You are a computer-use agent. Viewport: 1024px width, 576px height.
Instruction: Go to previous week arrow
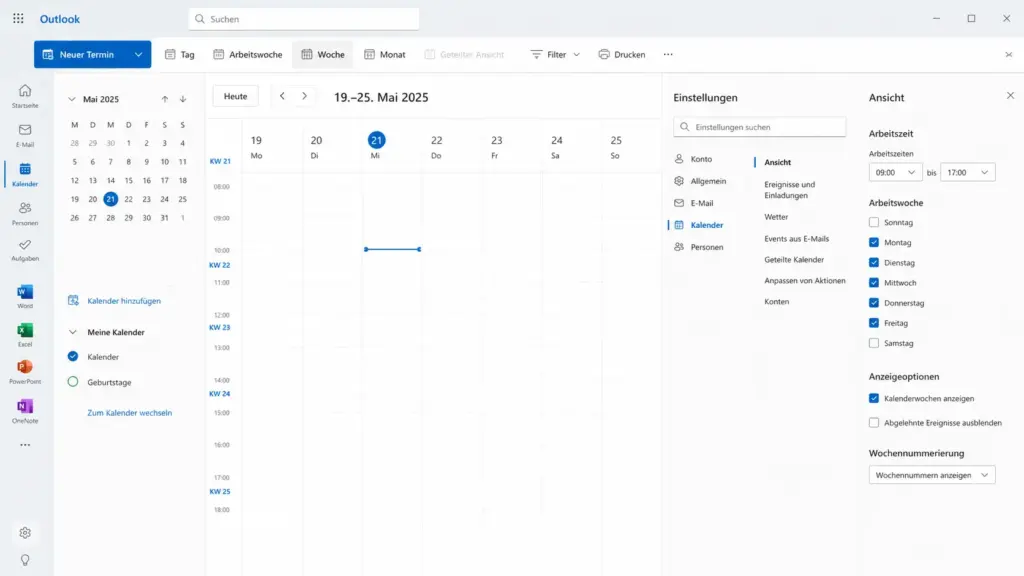coord(282,96)
